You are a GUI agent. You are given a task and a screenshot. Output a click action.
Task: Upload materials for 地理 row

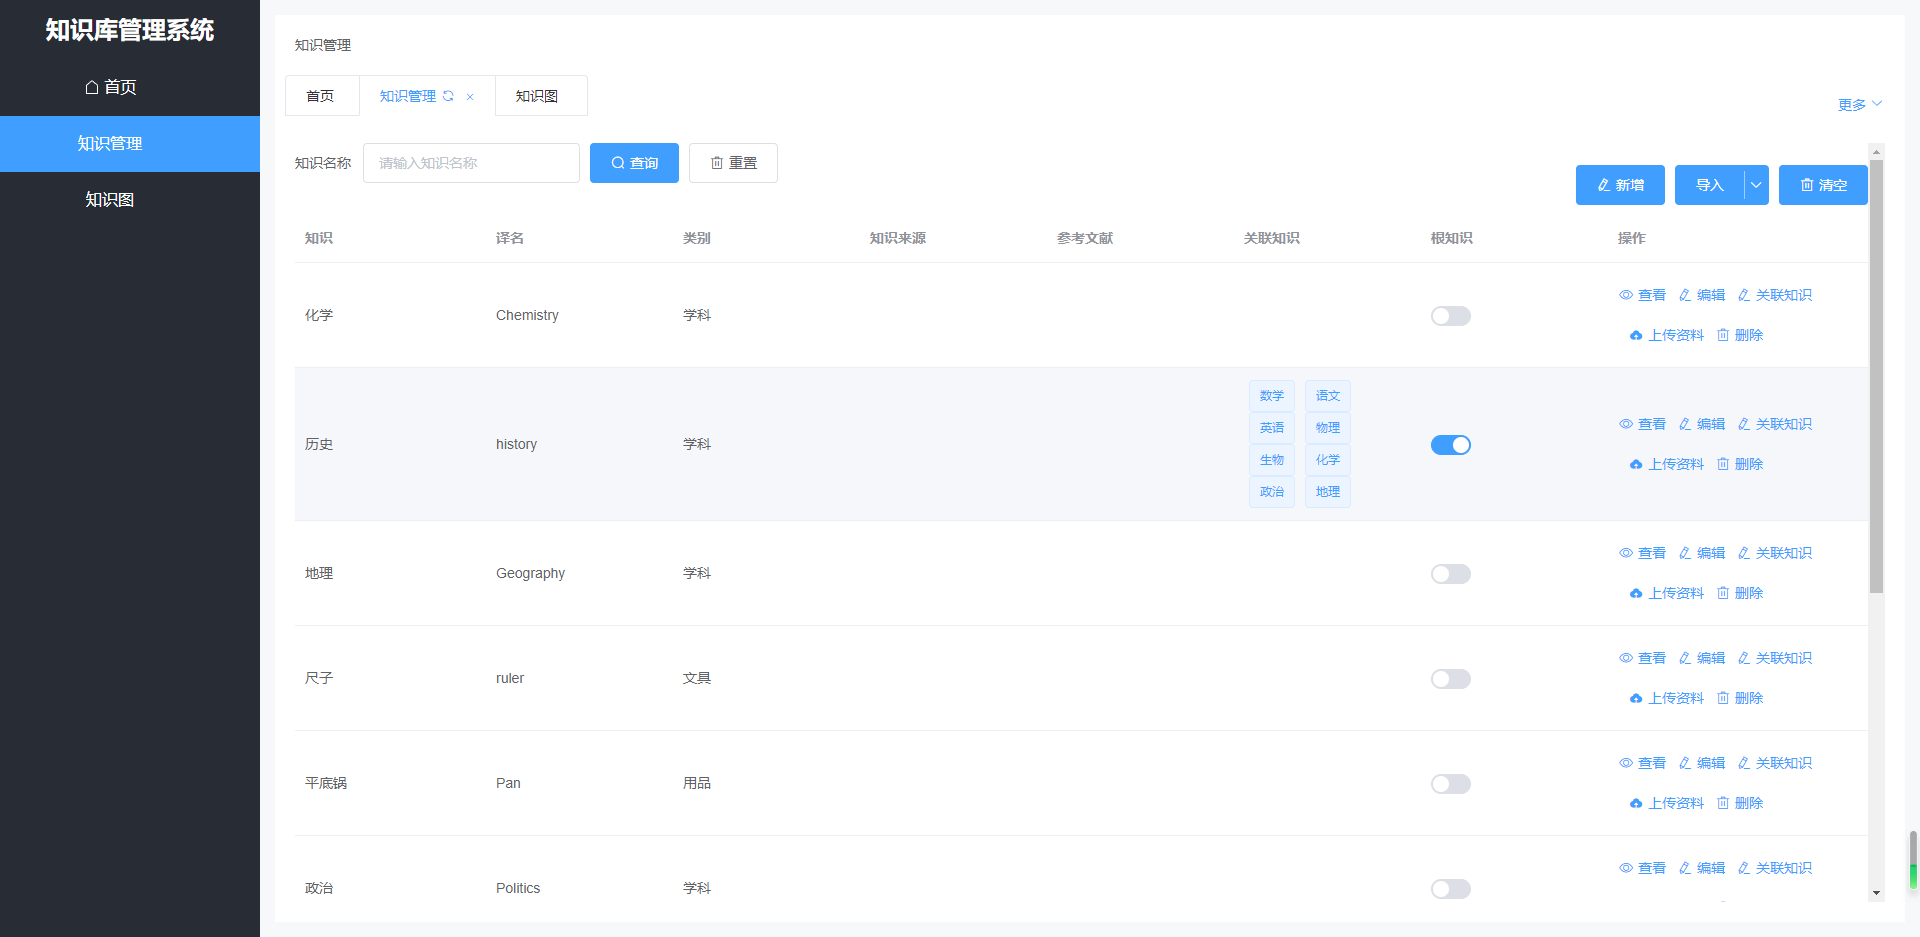coord(1666,593)
